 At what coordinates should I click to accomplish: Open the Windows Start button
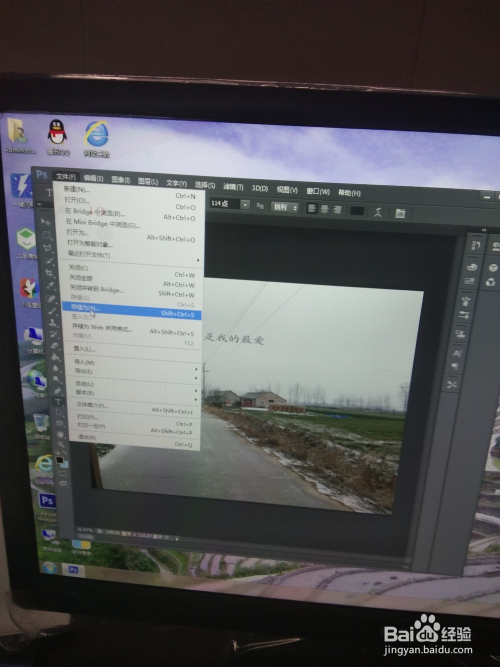pyautogui.click(x=50, y=567)
